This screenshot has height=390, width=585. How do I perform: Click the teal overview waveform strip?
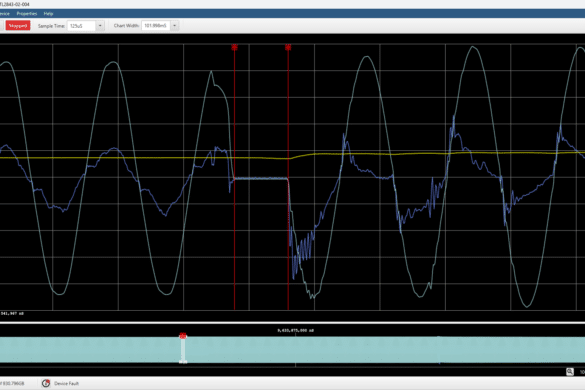tap(292, 350)
